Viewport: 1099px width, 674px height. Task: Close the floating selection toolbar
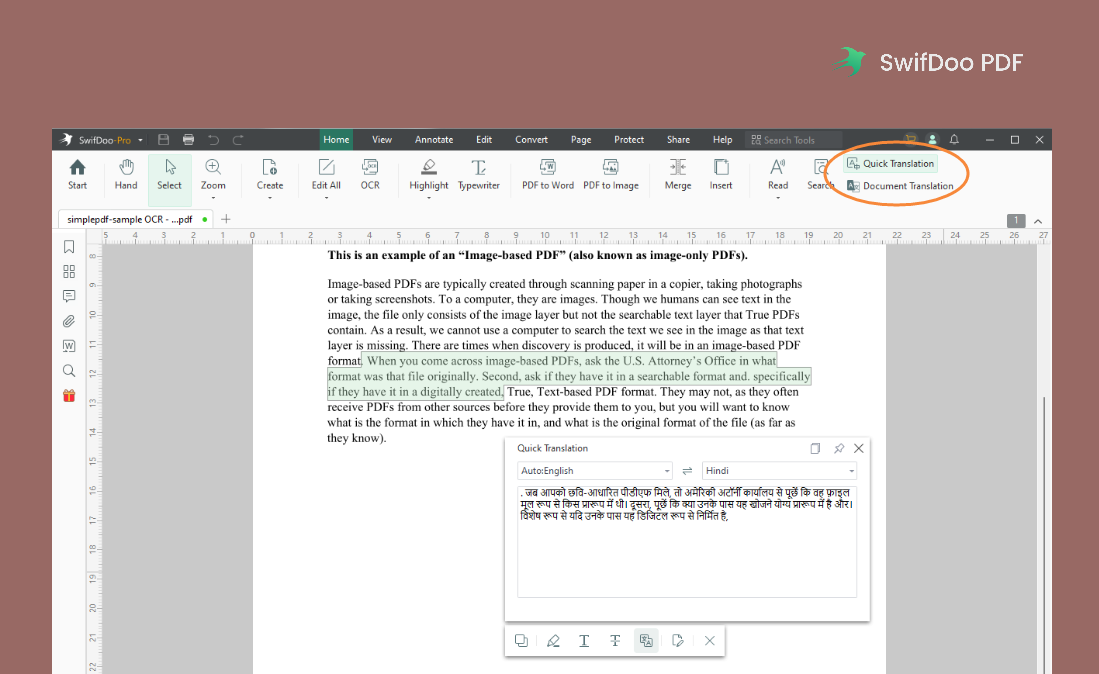(x=709, y=640)
